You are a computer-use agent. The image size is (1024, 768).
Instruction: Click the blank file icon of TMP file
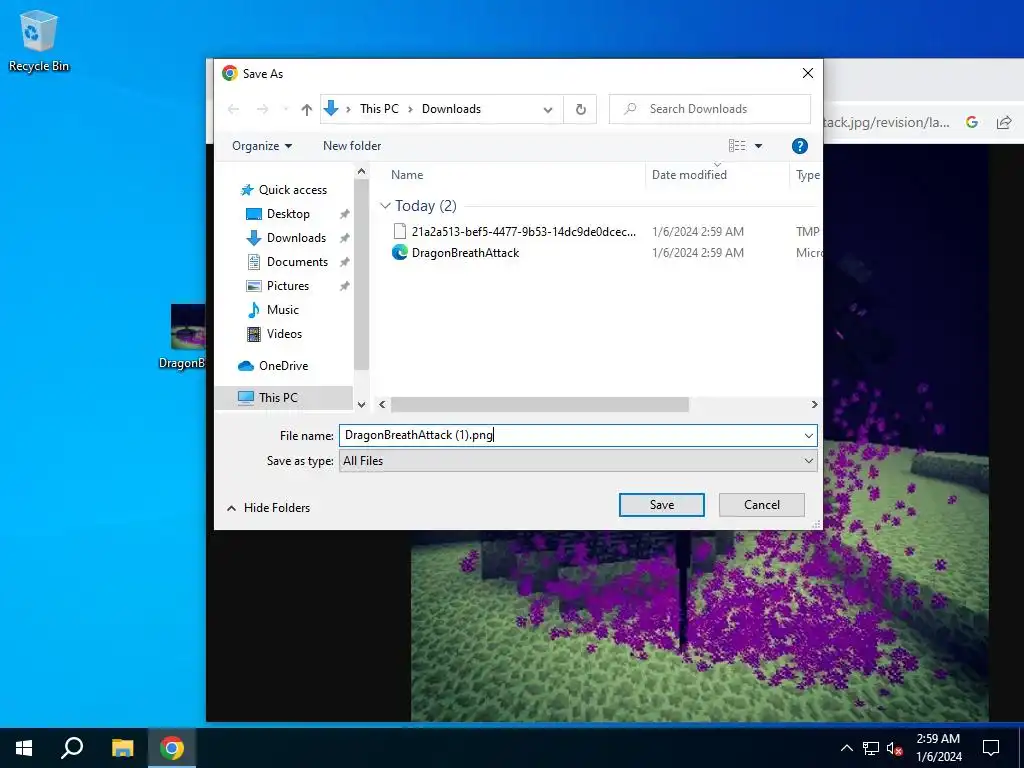click(400, 231)
